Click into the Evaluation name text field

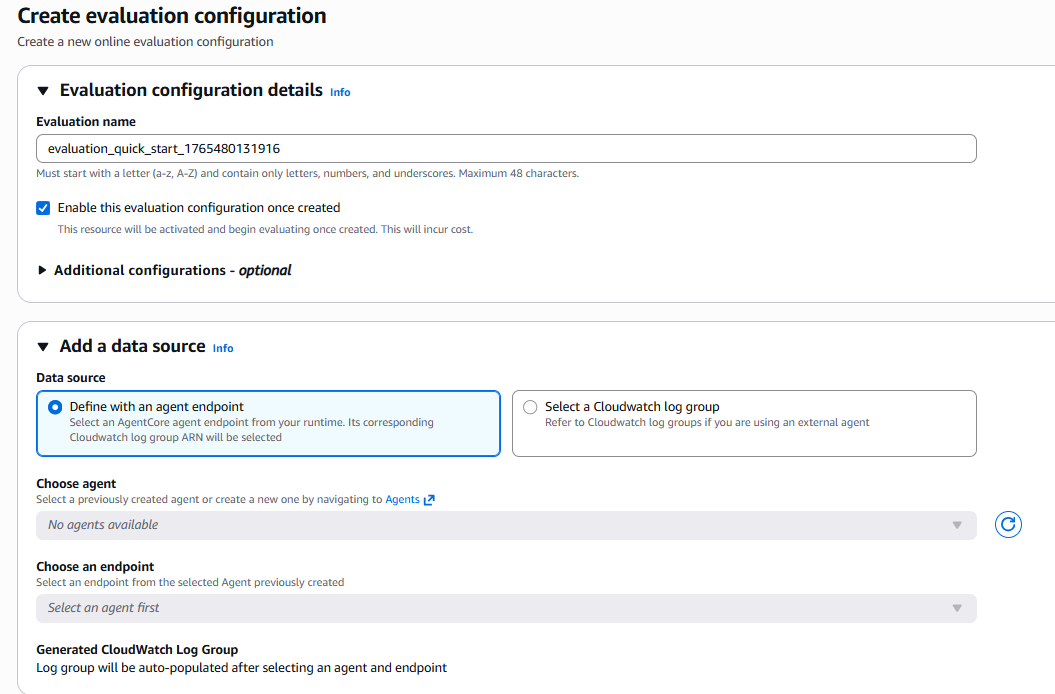505,149
